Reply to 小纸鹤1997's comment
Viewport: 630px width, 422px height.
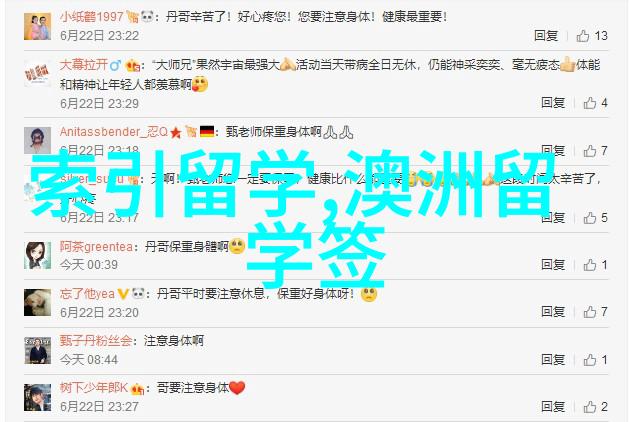(546, 36)
